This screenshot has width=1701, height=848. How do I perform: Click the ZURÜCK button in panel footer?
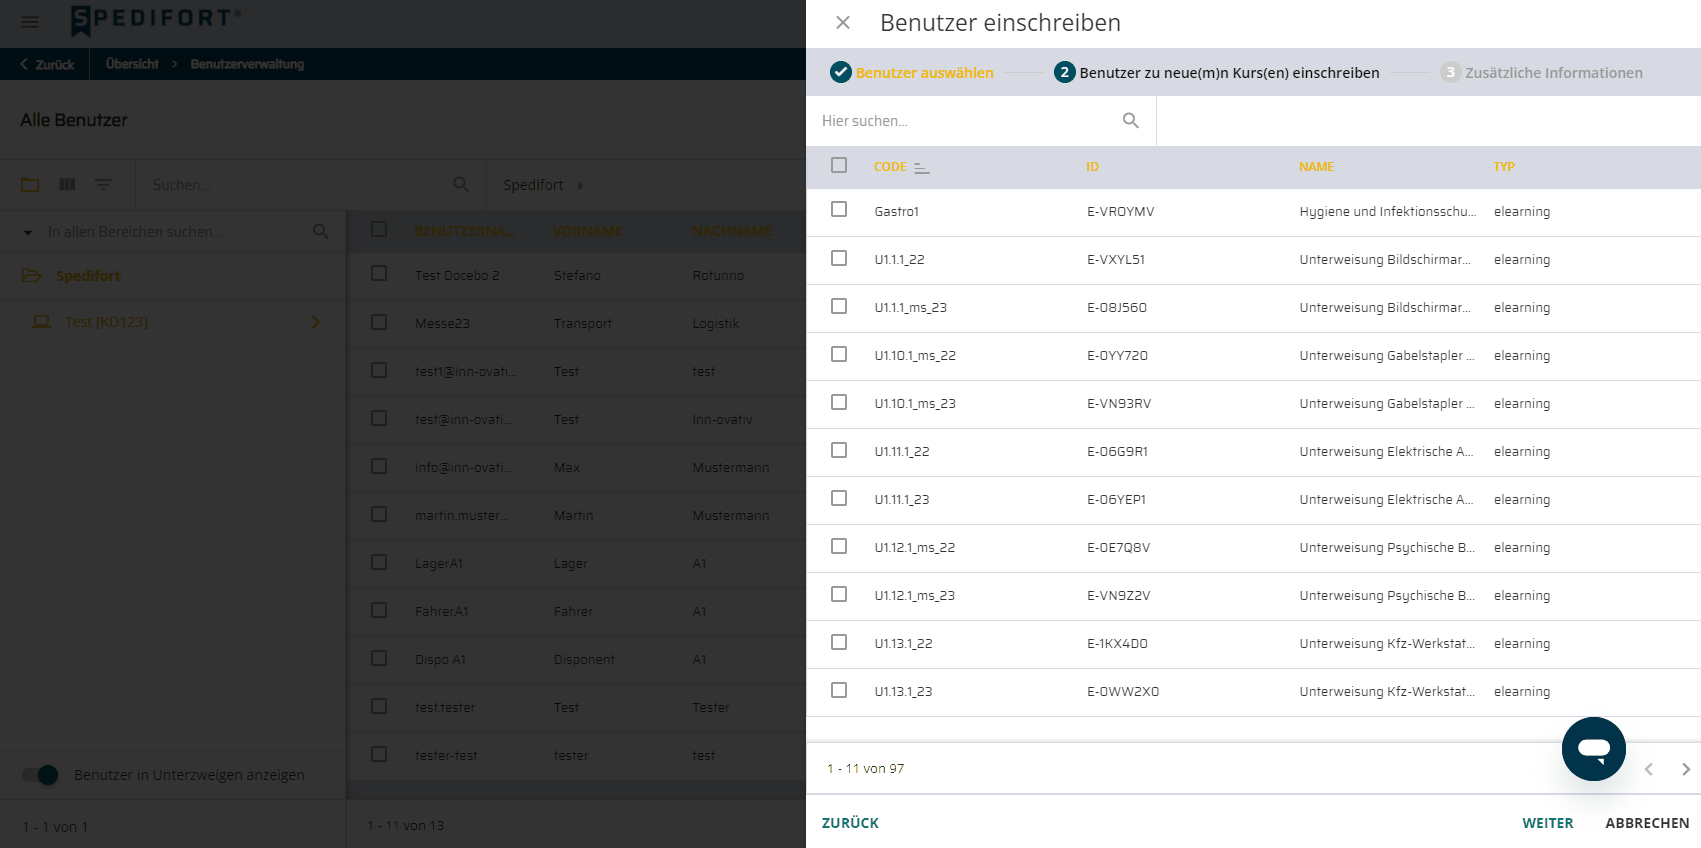click(x=850, y=823)
